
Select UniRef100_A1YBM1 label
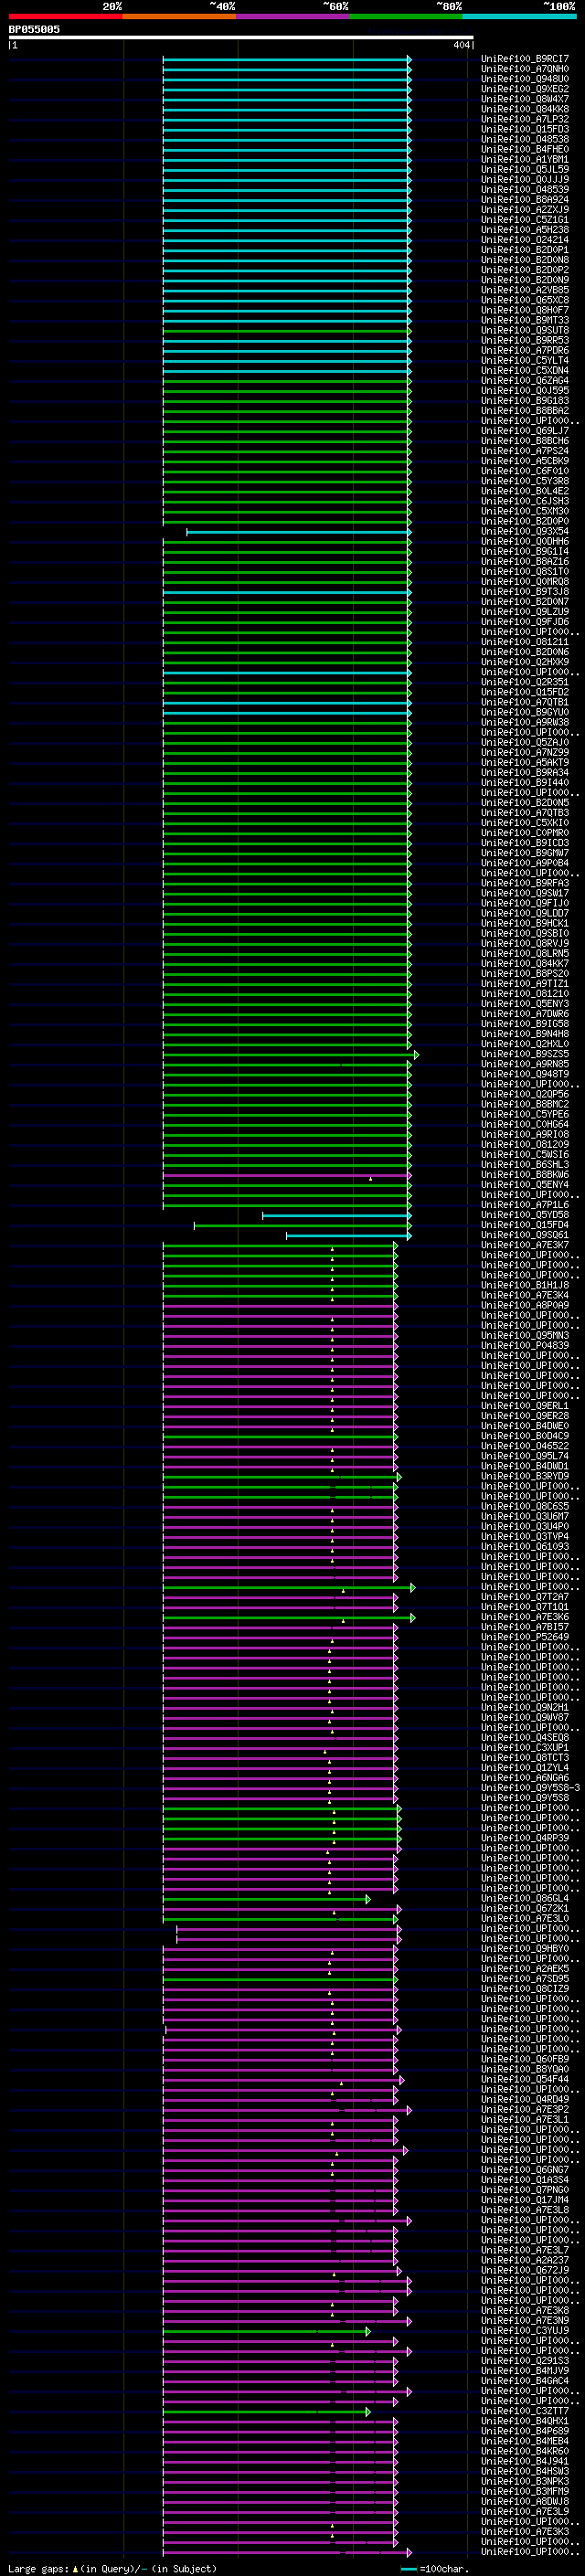pos(525,159)
